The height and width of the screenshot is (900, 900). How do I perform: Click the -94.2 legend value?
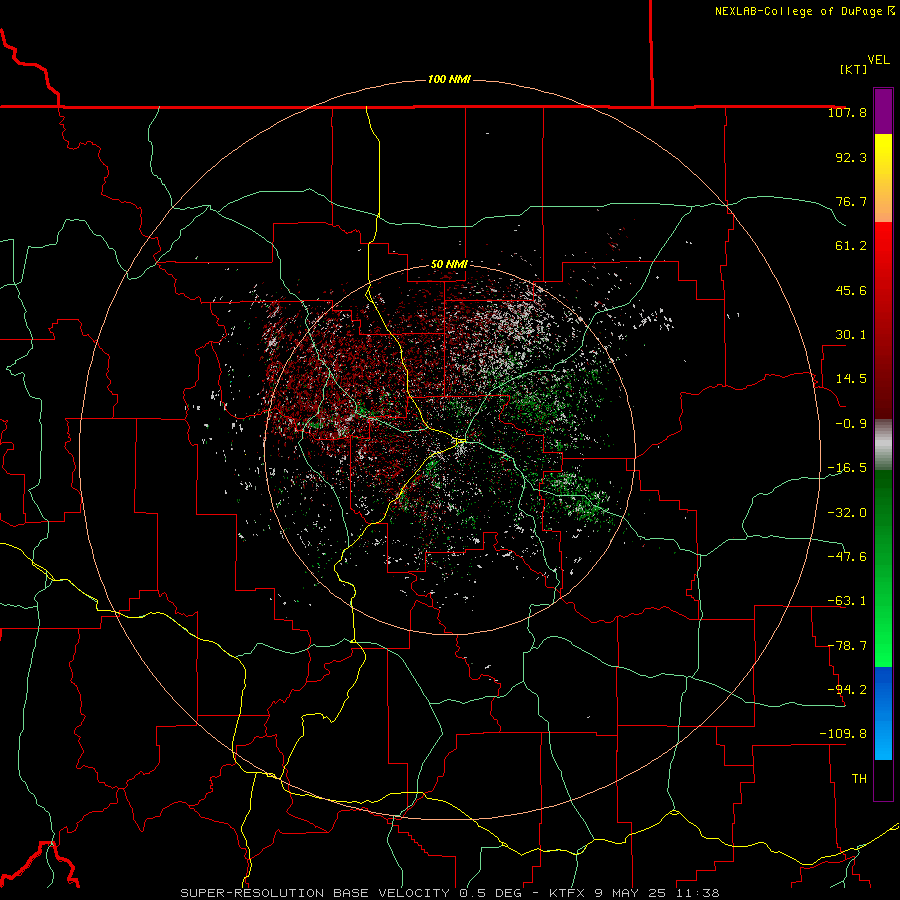coord(847,689)
